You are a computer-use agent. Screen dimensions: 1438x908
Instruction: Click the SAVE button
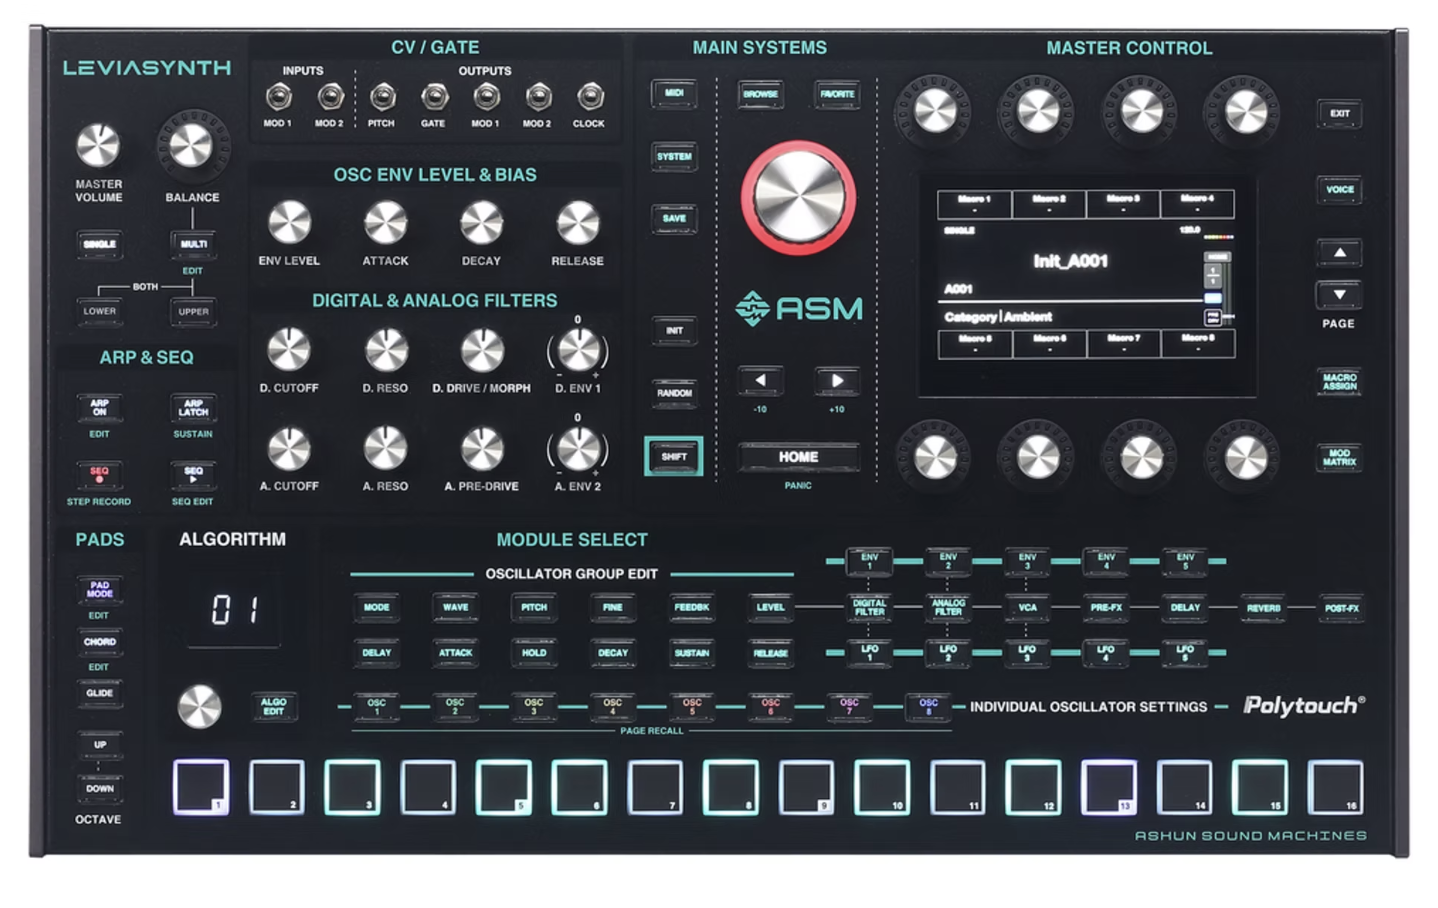coord(674,219)
